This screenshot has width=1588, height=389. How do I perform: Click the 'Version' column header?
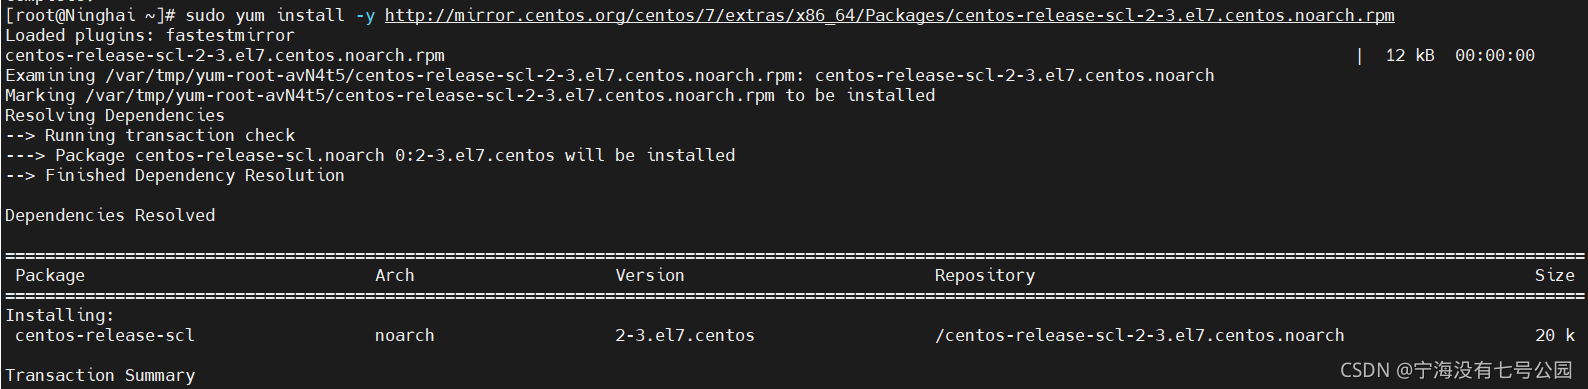pyautogui.click(x=650, y=275)
